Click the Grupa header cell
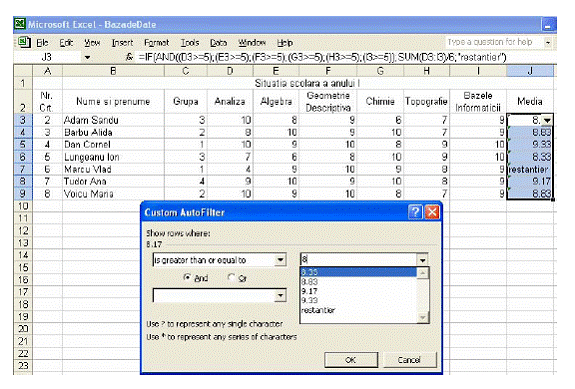The width and height of the screenshot is (575, 389). 186,101
